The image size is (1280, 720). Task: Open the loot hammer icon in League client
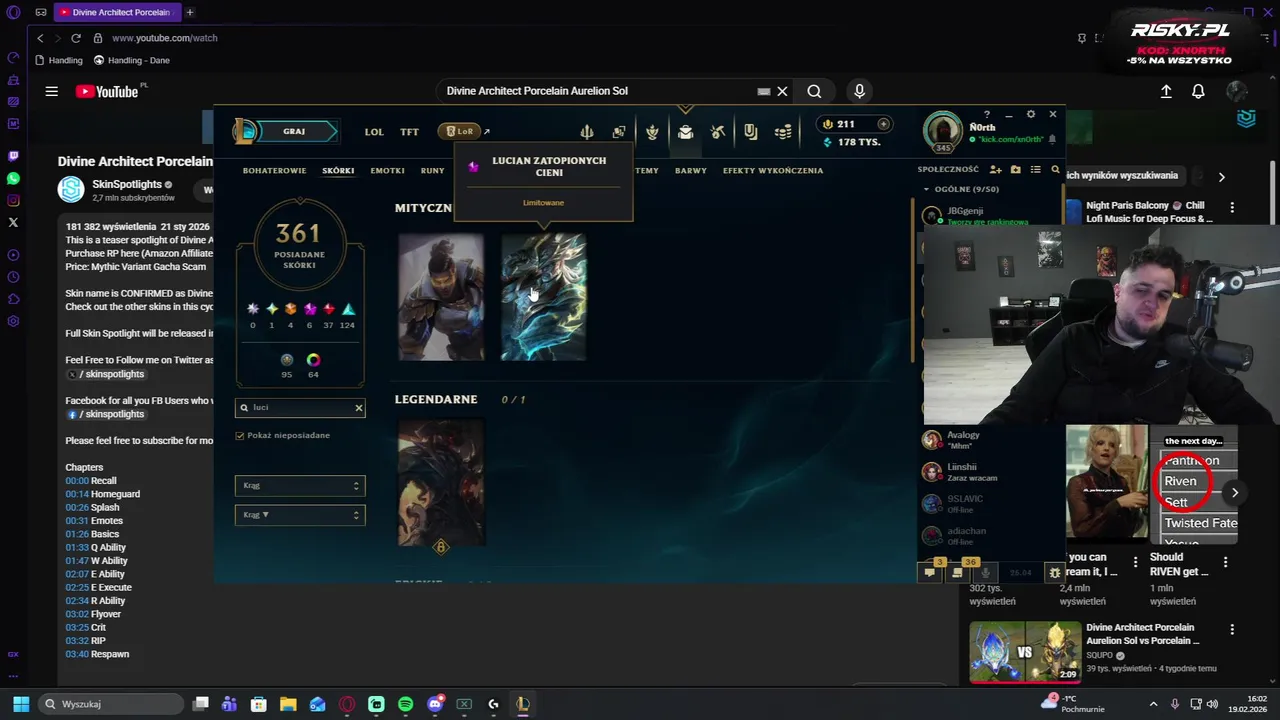(x=718, y=132)
